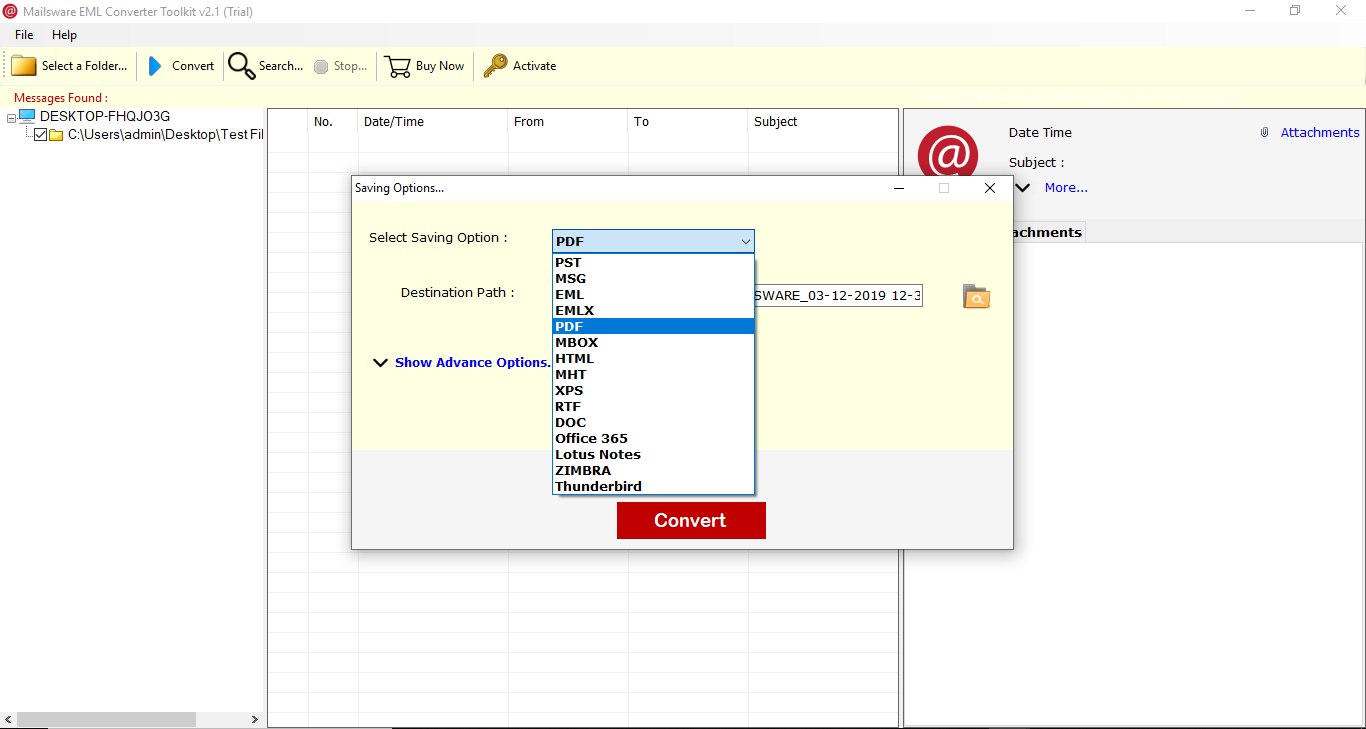Click the Show Advance Options link text
The height and width of the screenshot is (729, 1366).
(472, 363)
